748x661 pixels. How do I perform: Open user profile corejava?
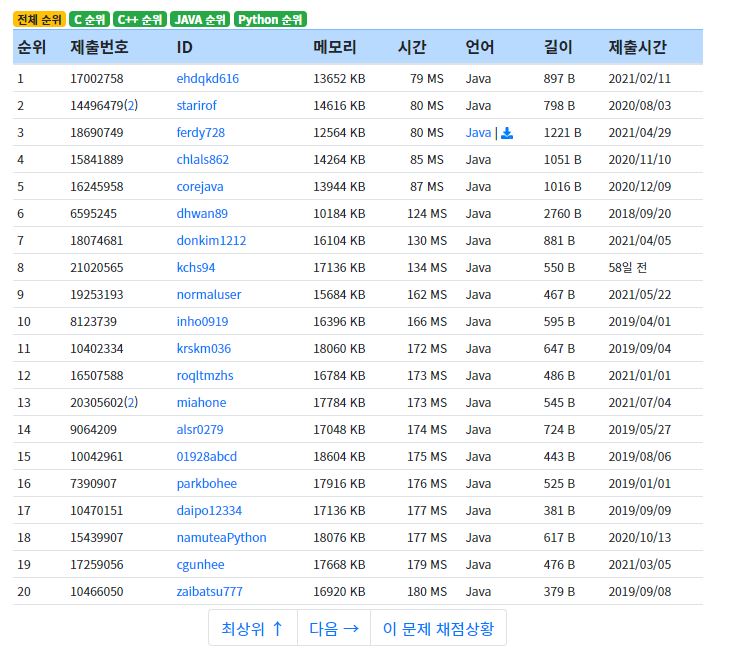point(200,187)
